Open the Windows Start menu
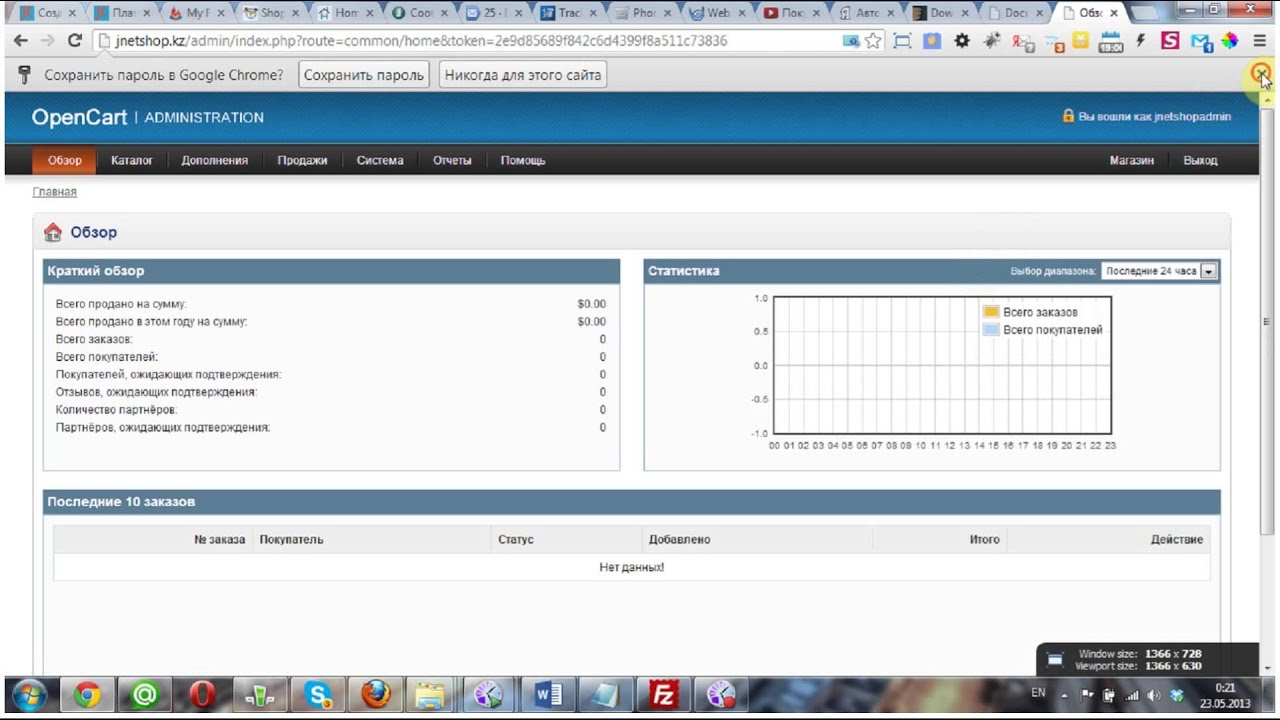Viewport: 1280px width, 720px height. pos(27,694)
